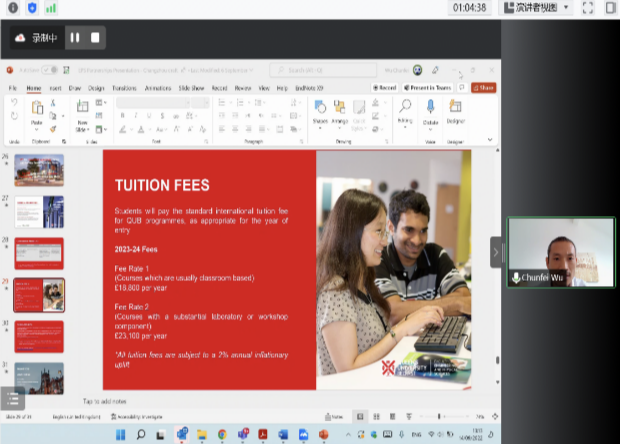The width and height of the screenshot is (620, 444).
Task: Toggle the Notes pane button
Action: click(335, 416)
